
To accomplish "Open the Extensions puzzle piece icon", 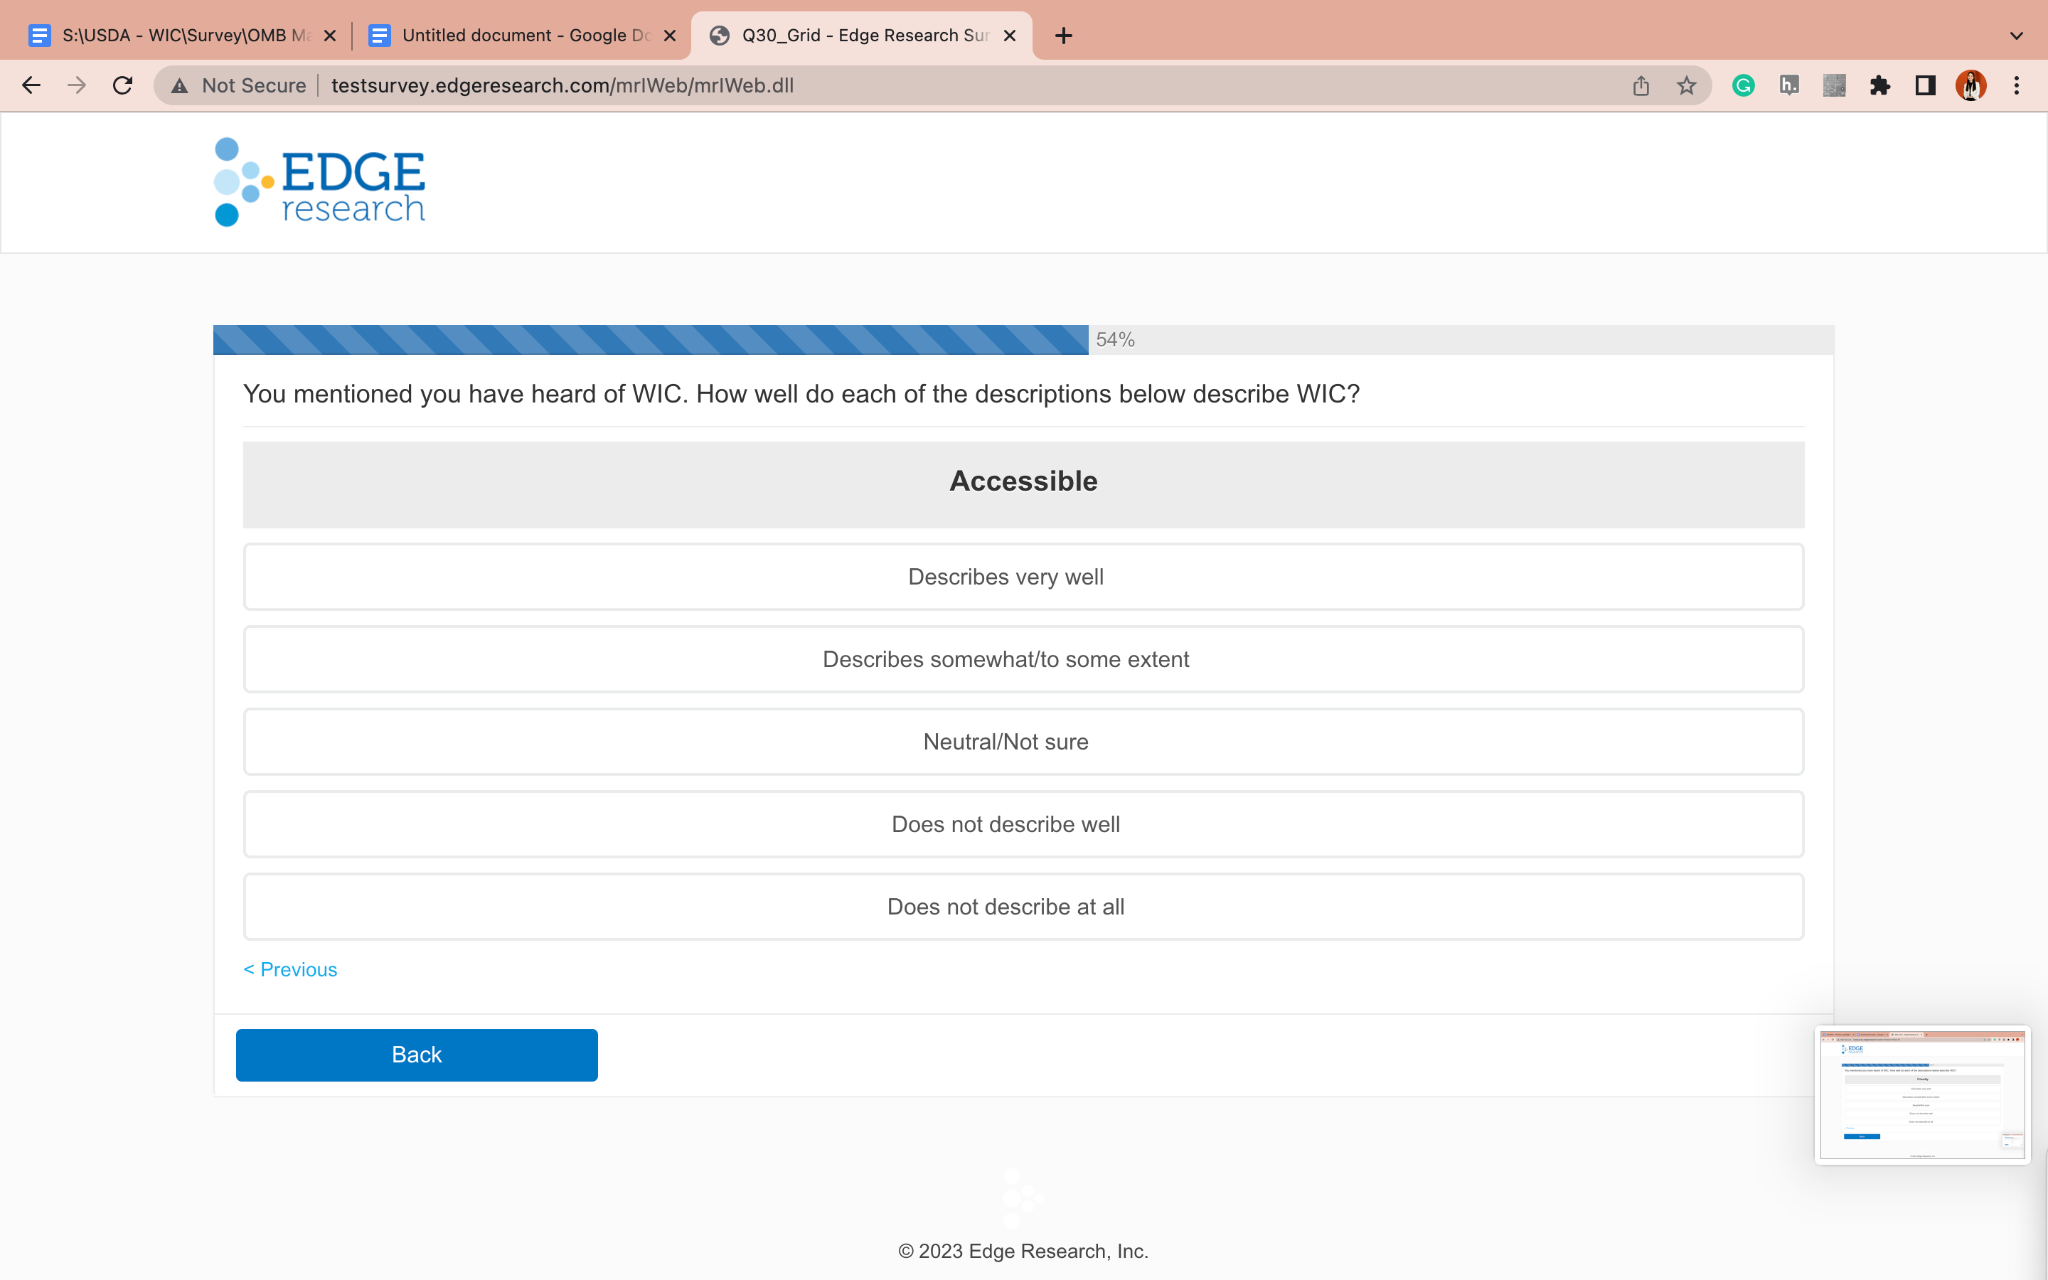I will pyautogui.click(x=1880, y=86).
